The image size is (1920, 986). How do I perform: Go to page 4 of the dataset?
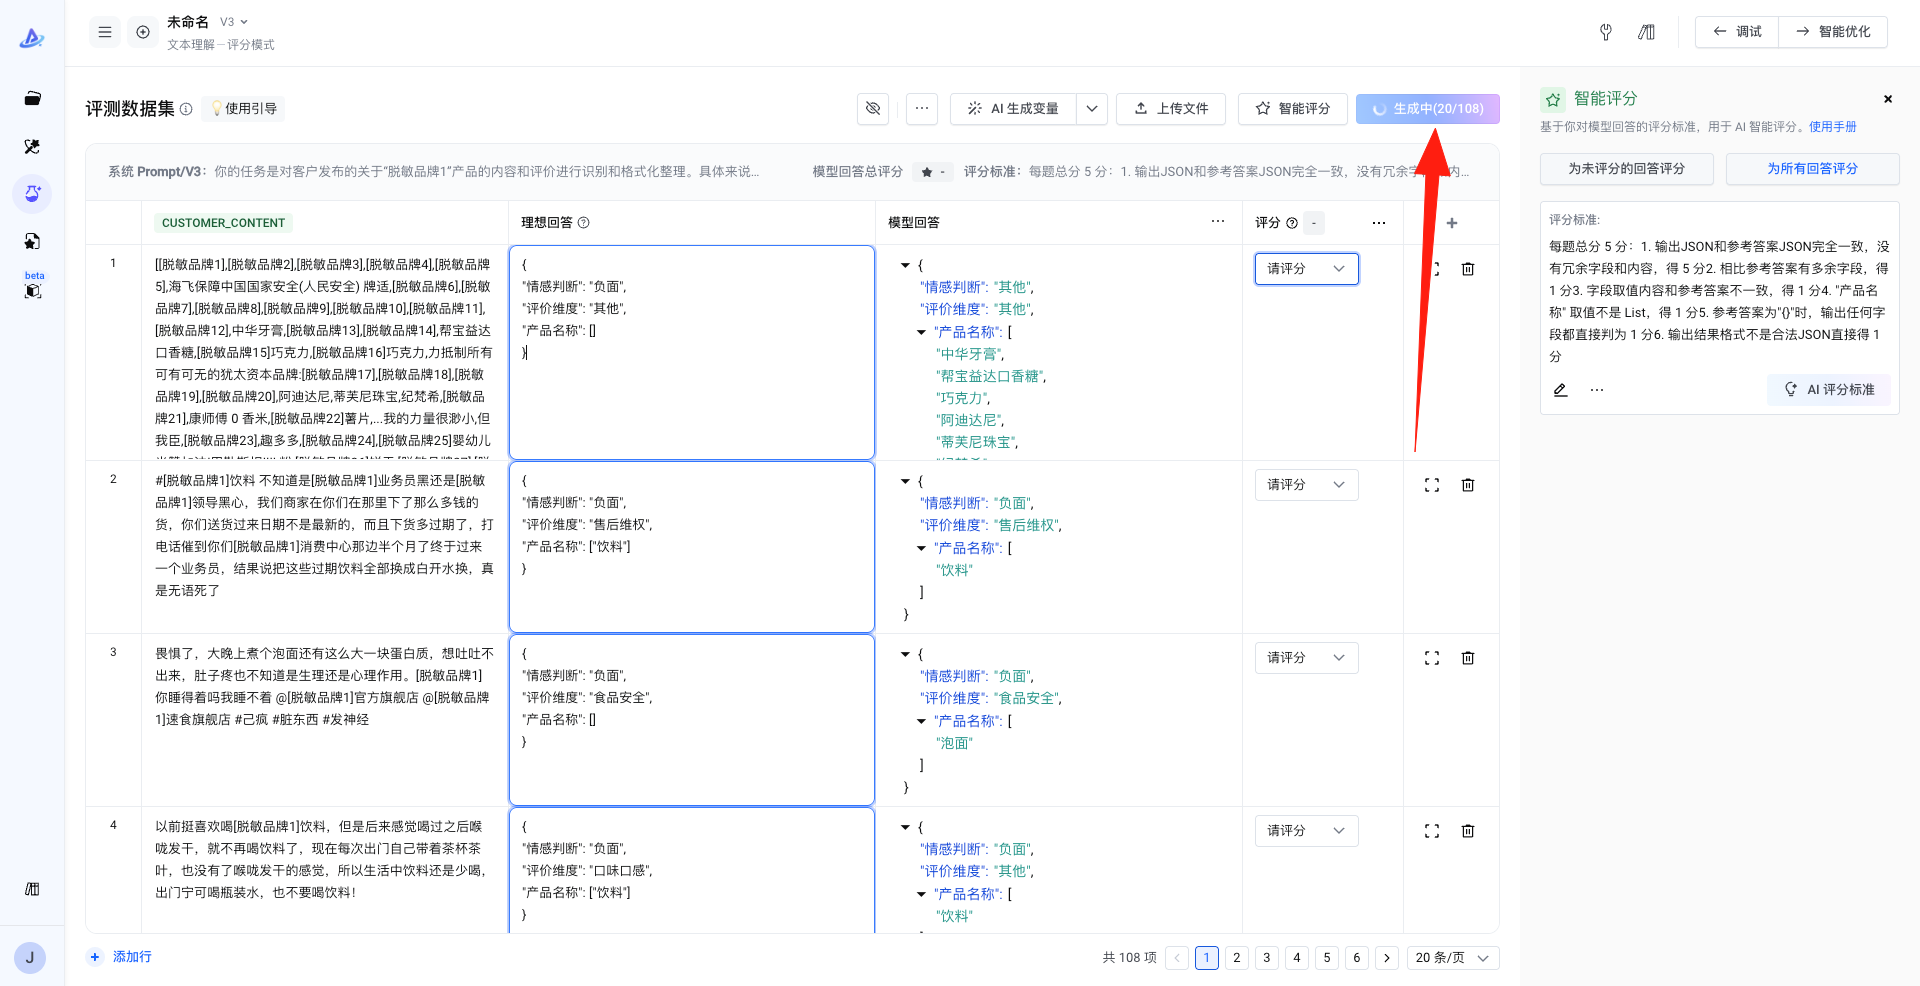click(x=1297, y=958)
